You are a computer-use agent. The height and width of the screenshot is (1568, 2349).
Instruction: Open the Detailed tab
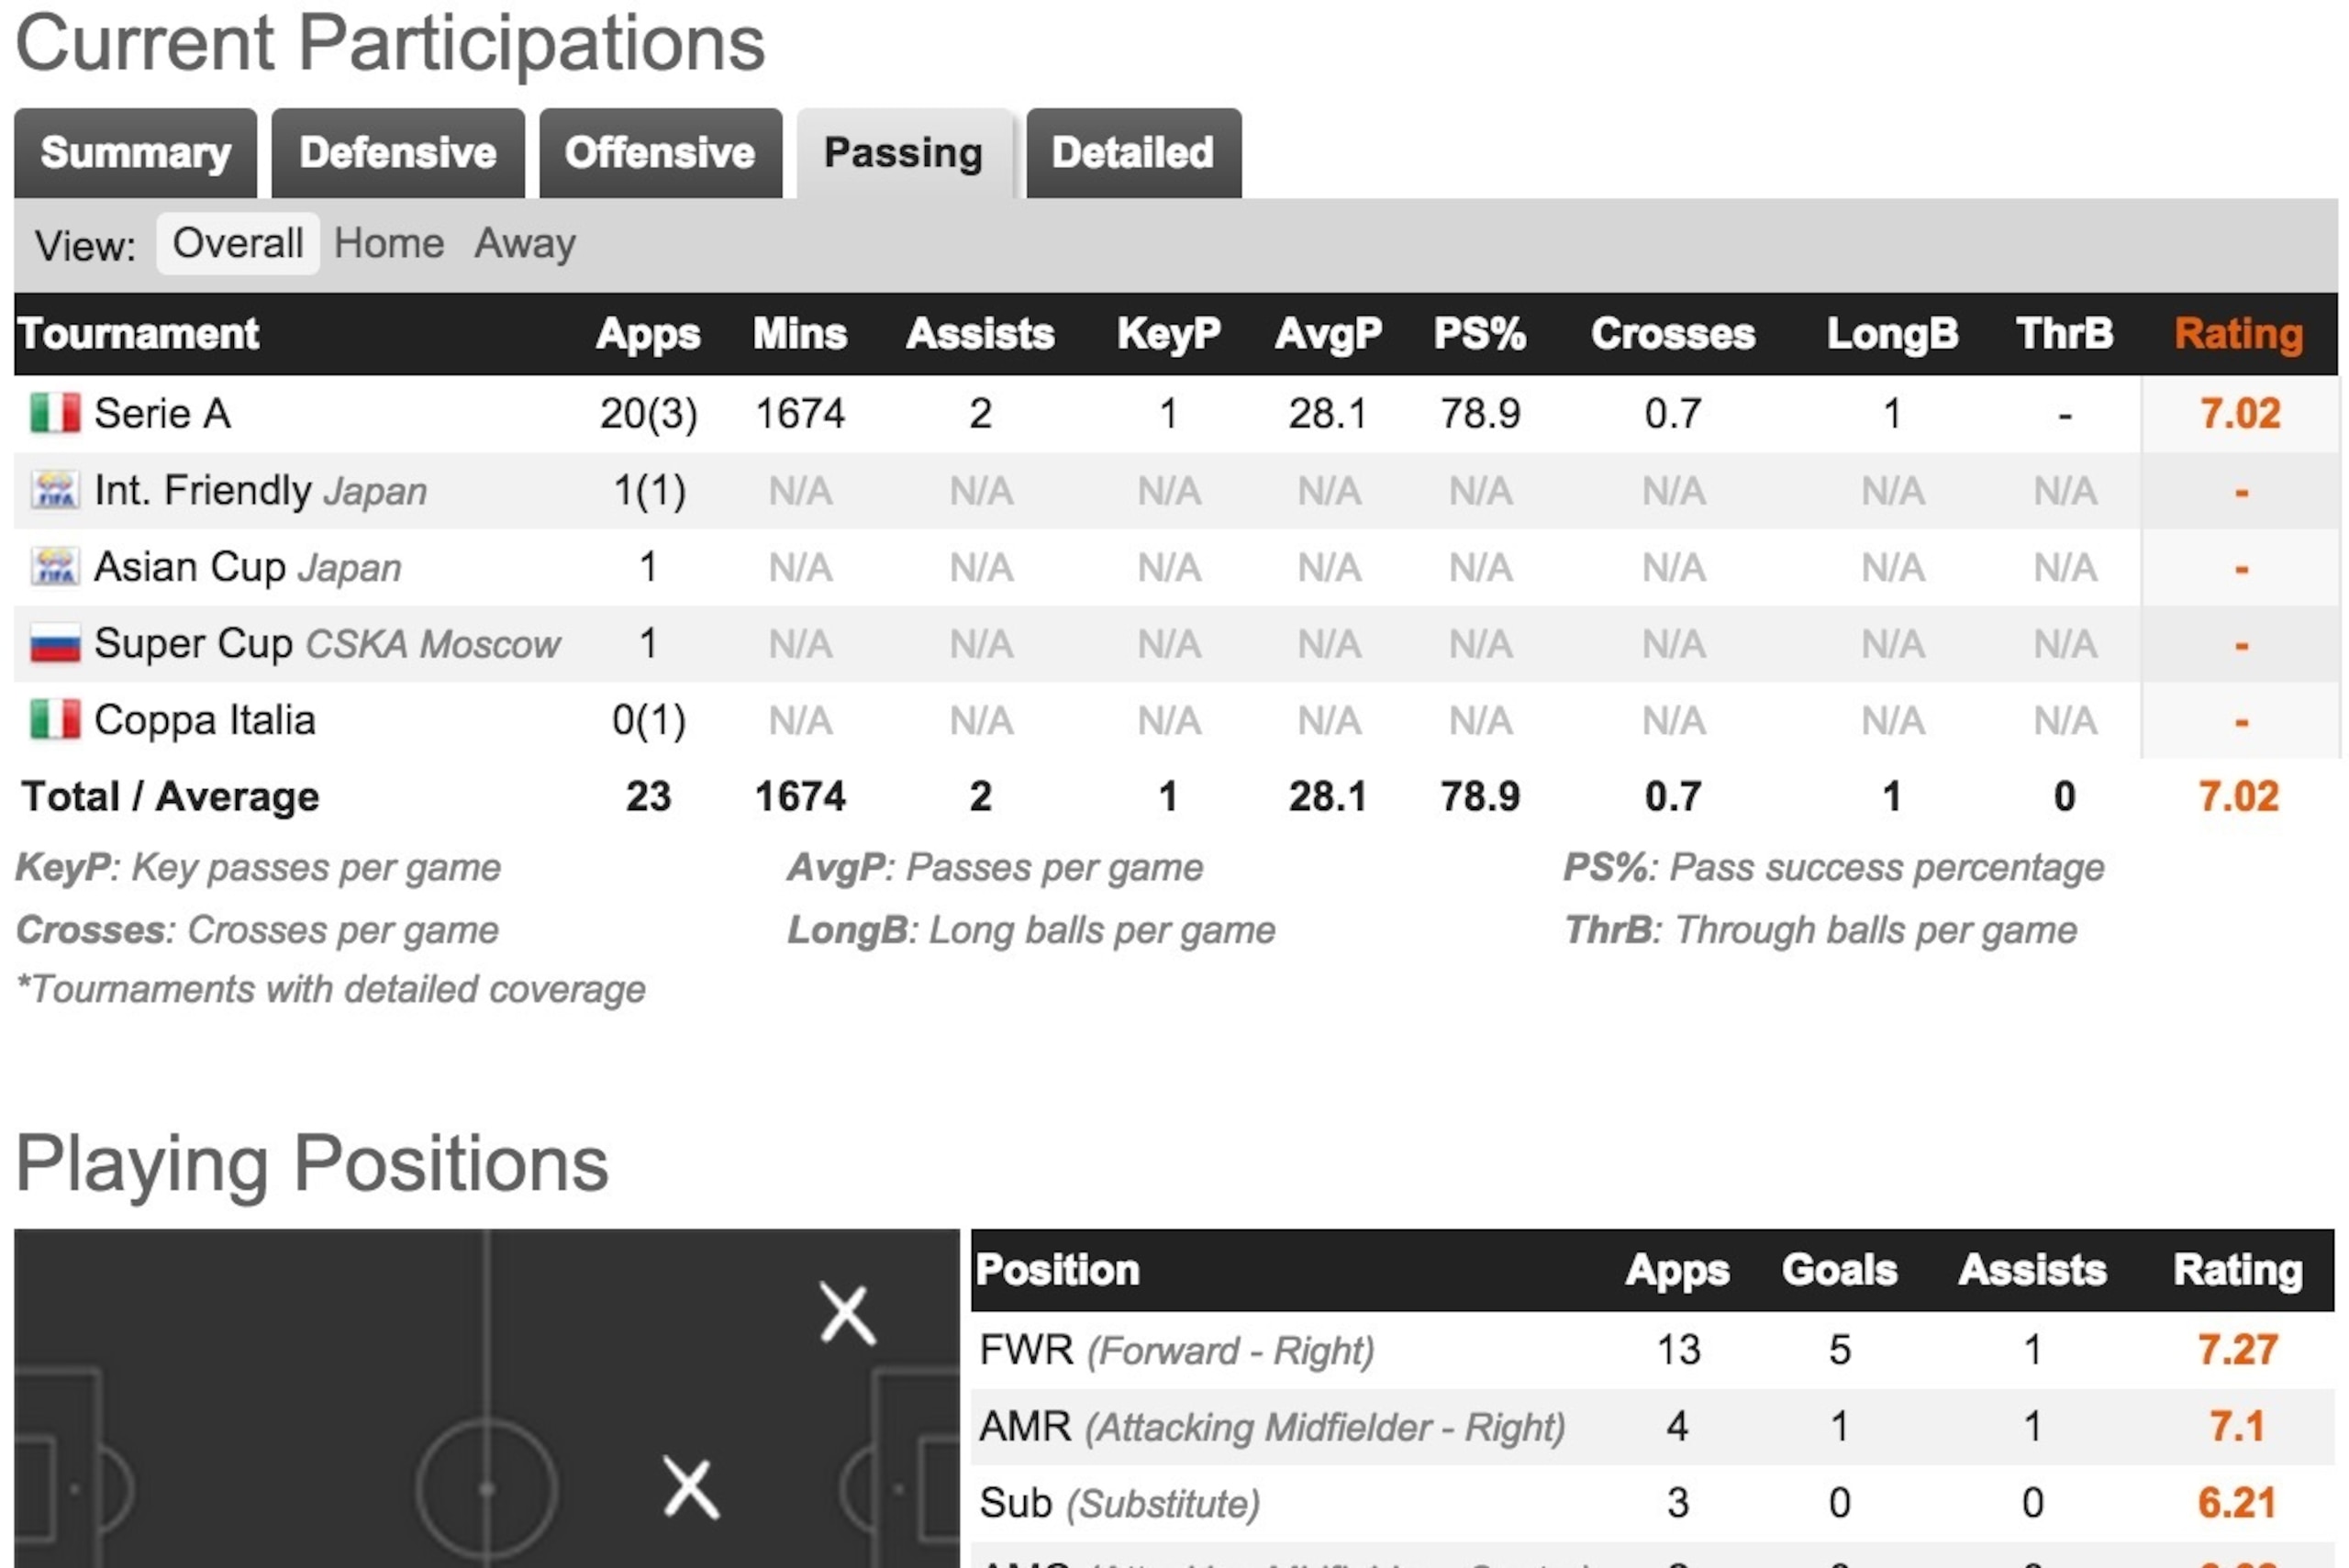[1133, 153]
